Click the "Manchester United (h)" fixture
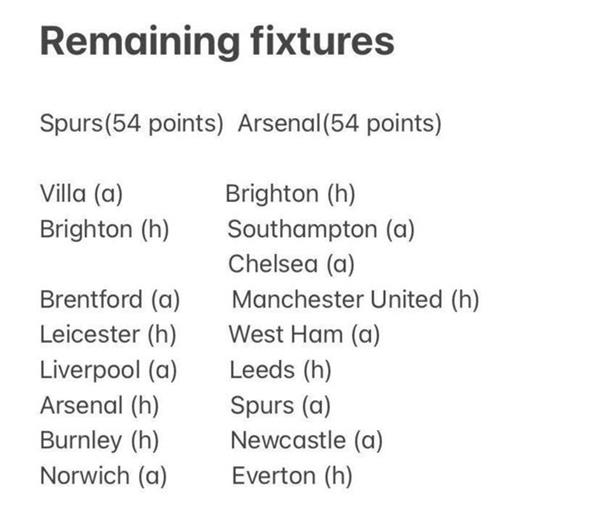This screenshot has height=520, width=600. click(355, 299)
